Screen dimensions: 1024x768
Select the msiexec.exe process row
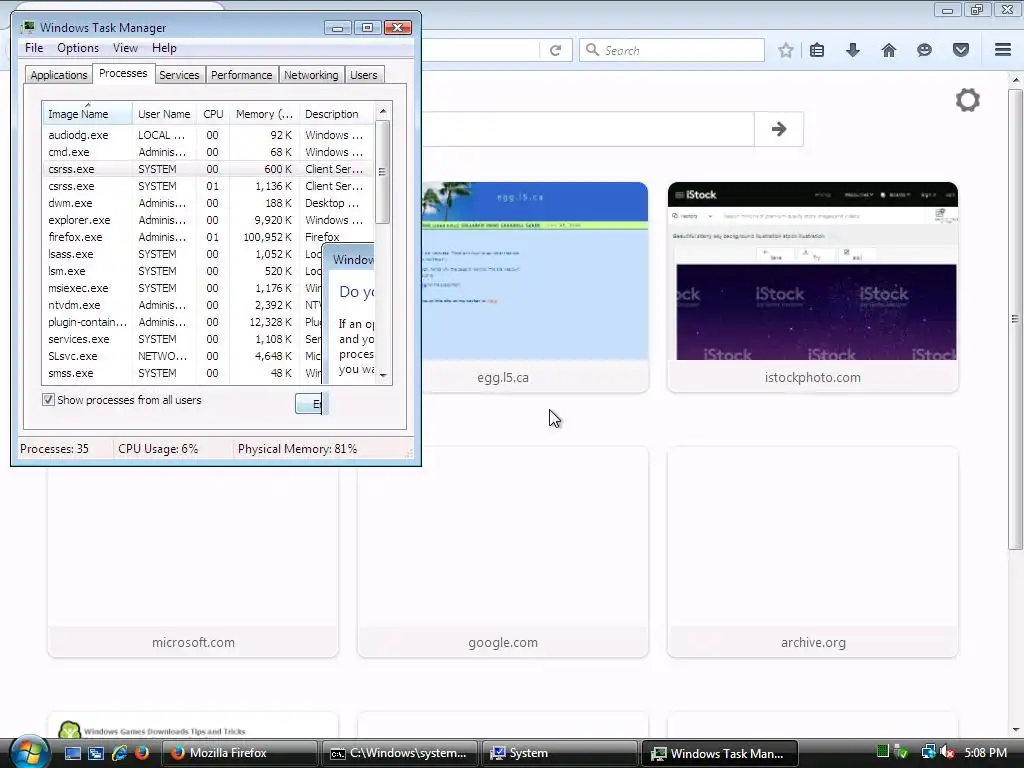click(182, 288)
